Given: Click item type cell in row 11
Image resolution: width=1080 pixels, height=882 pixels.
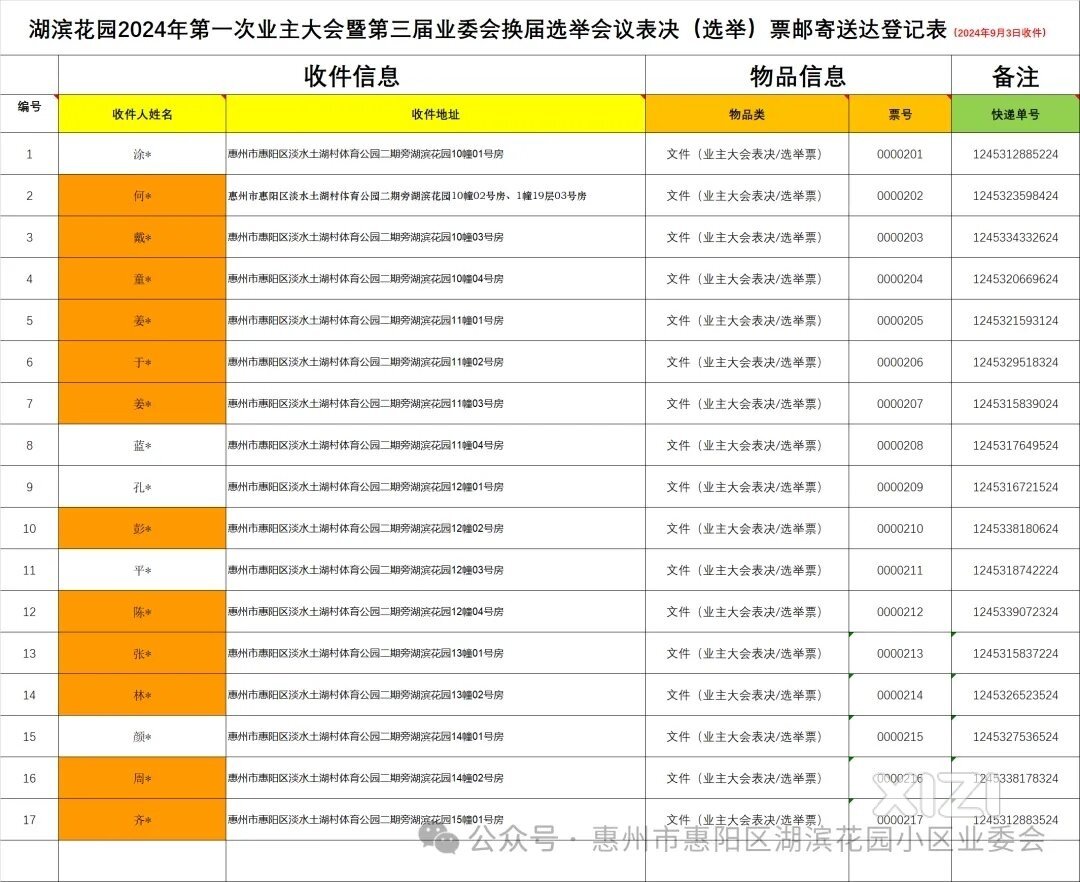Looking at the screenshot, I should click(x=747, y=570).
